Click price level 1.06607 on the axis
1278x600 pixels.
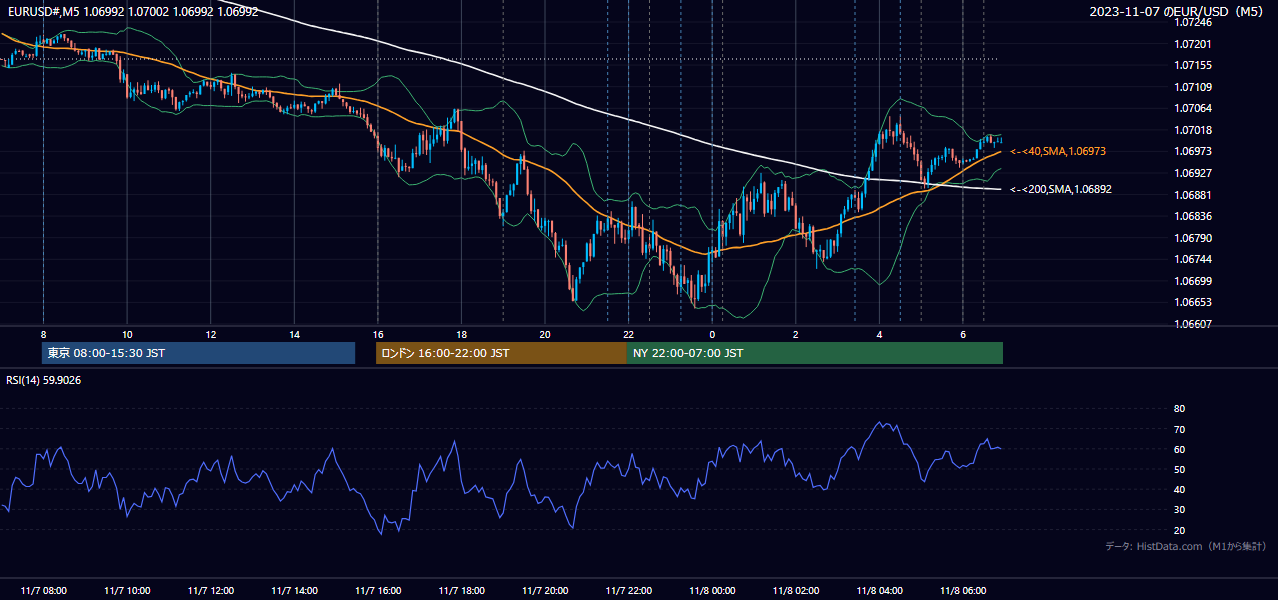(x=1193, y=324)
